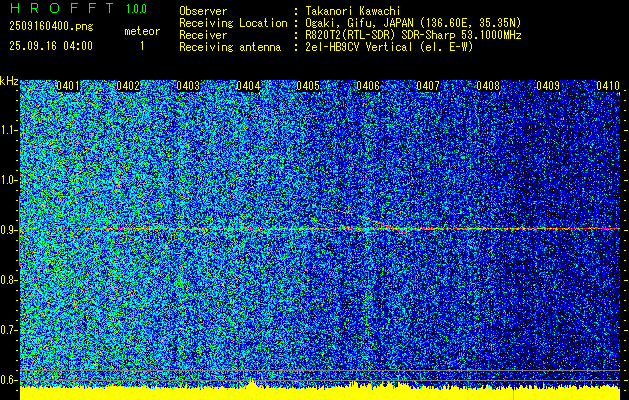629x400 pixels.
Task: Click the Observer label
Action: (x=203, y=11)
